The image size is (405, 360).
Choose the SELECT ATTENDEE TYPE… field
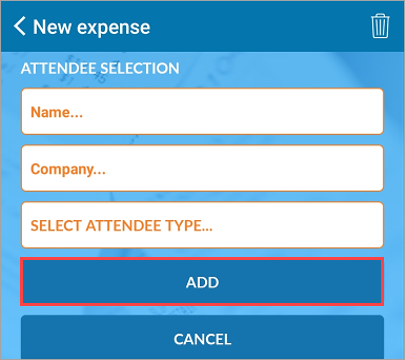202,225
